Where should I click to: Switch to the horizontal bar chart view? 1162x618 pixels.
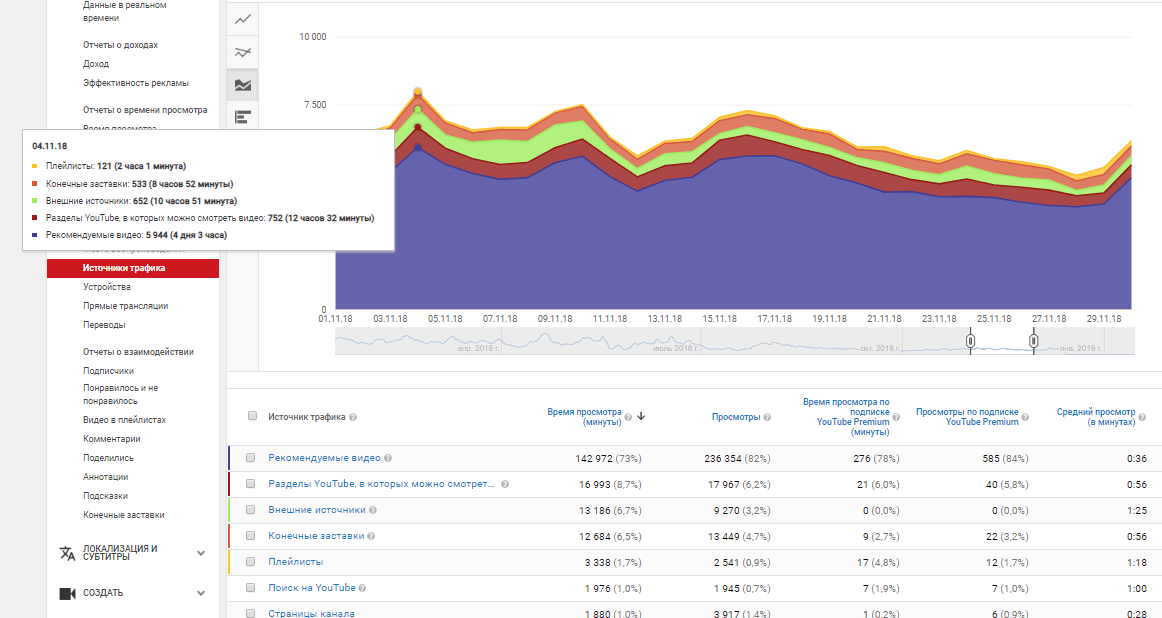[243, 117]
